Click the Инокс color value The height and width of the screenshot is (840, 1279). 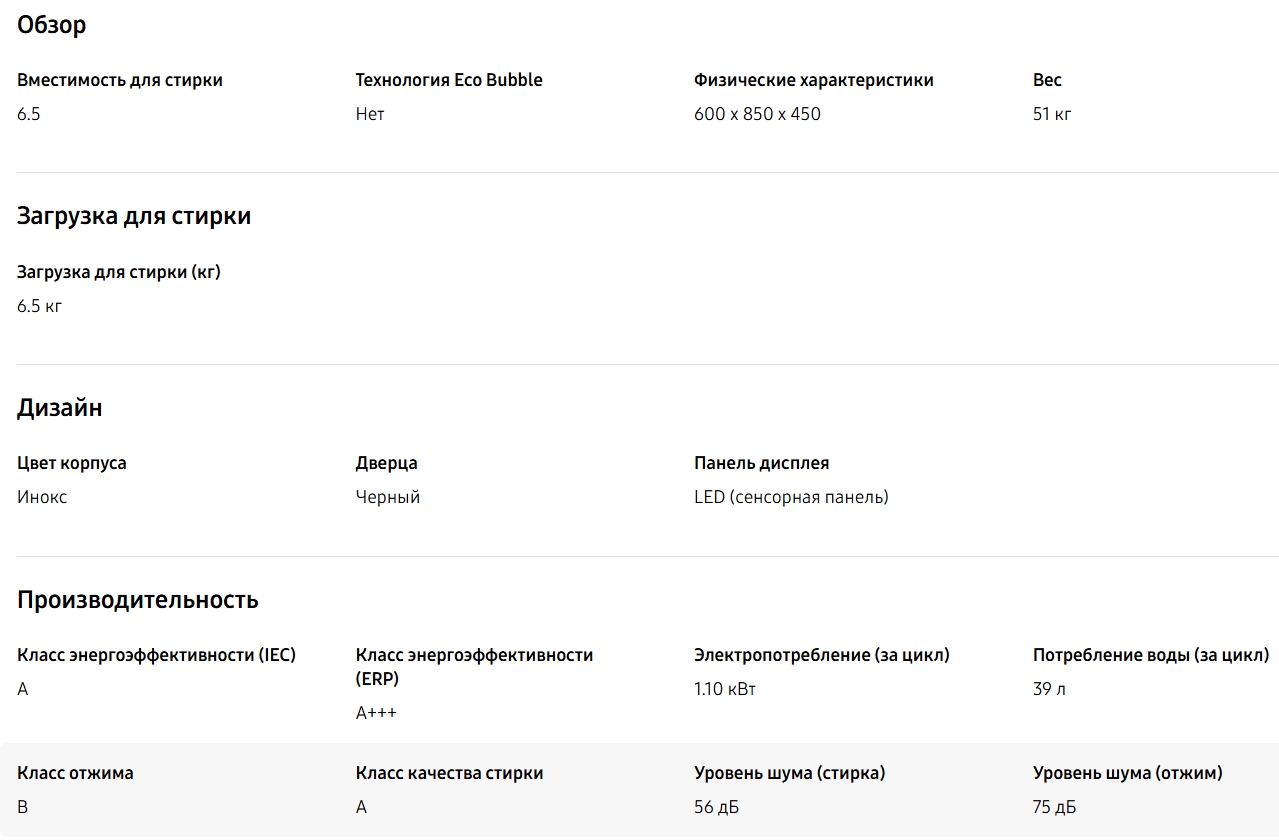point(42,497)
